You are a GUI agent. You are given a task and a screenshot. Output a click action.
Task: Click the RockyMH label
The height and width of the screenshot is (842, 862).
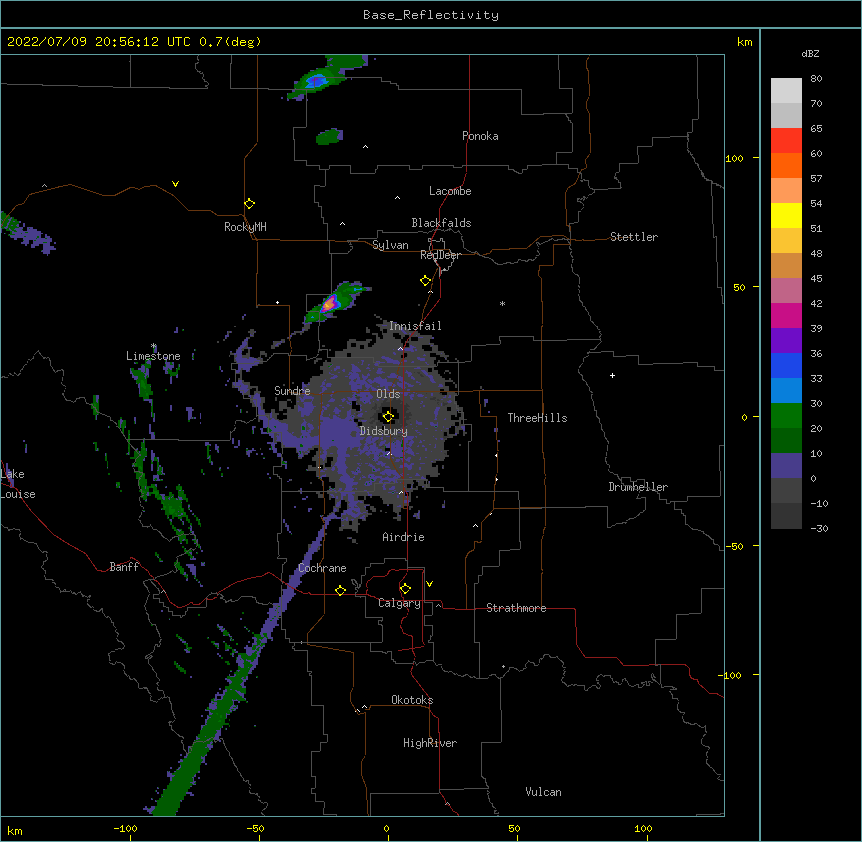245,227
